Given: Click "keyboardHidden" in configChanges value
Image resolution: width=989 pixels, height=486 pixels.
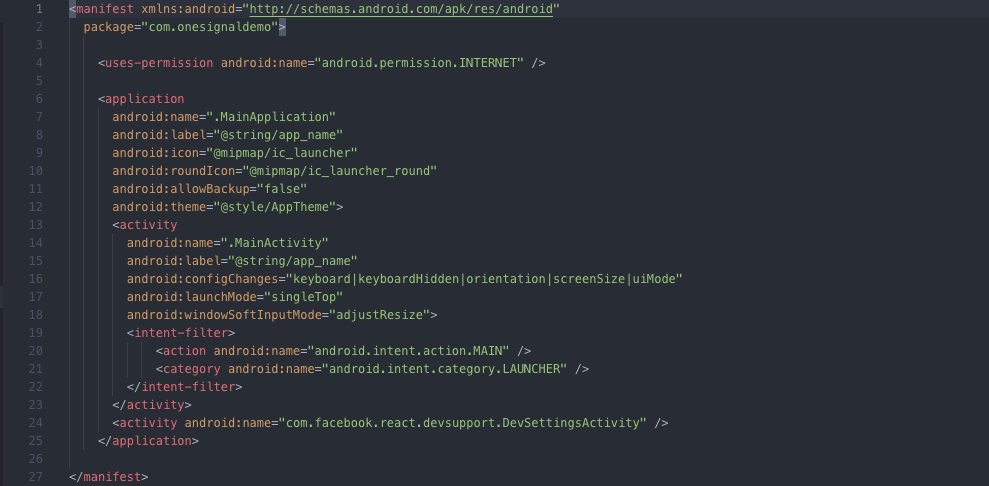Looking at the screenshot, I should tap(408, 279).
